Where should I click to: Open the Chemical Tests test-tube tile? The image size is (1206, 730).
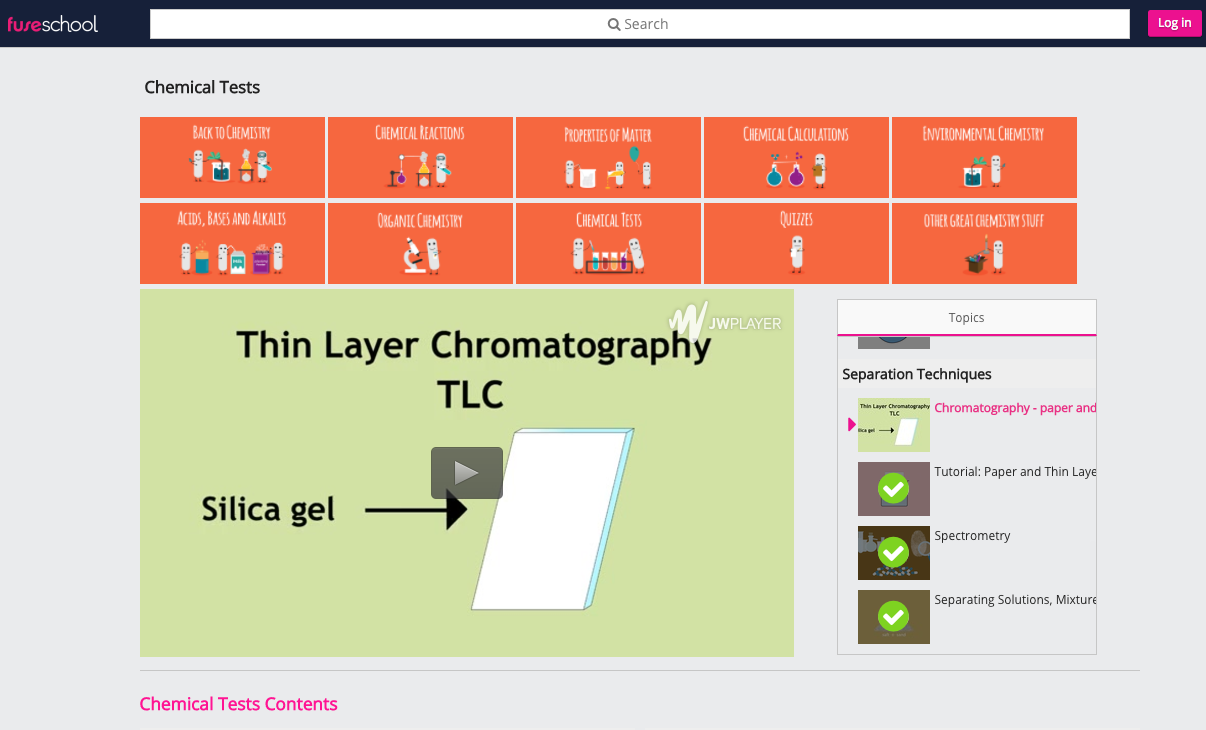(608, 243)
